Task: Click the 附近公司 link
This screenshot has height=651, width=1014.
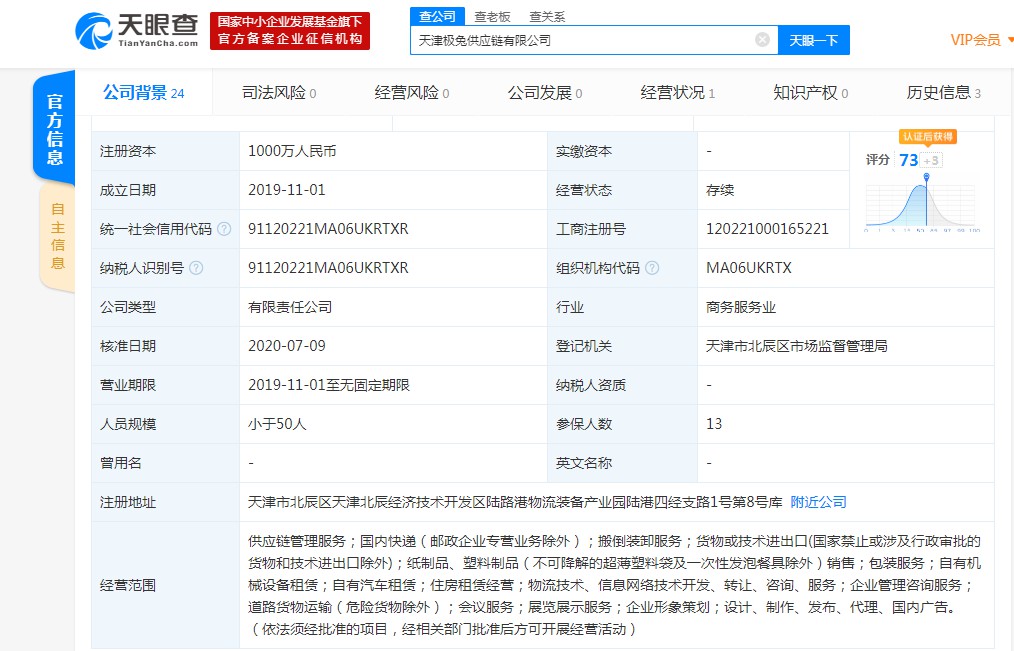Action: pyautogui.click(x=818, y=502)
